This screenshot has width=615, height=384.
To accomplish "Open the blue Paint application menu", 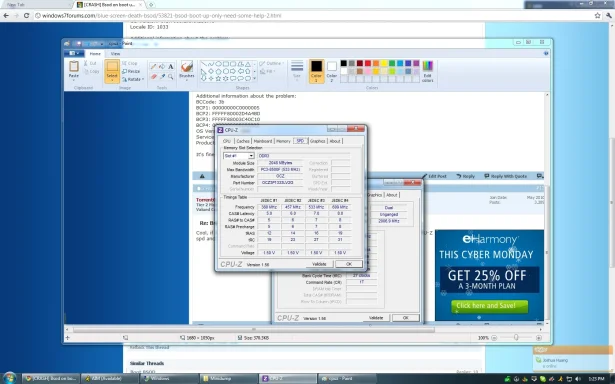I will (73, 53).
